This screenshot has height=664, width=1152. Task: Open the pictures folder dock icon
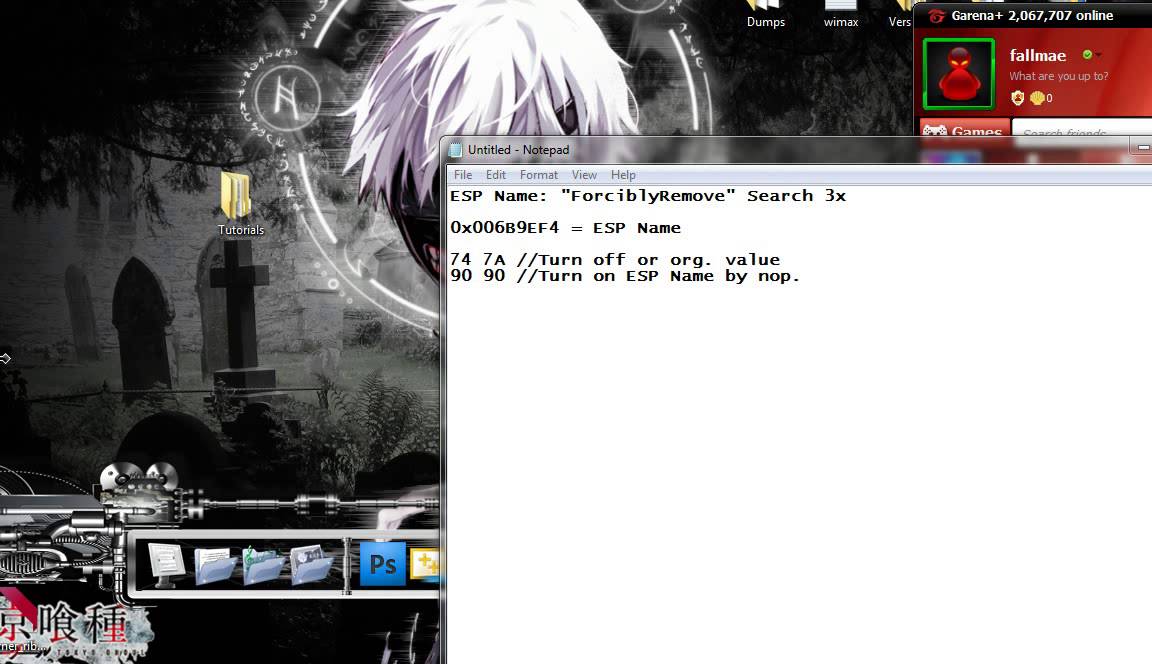tap(312, 566)
